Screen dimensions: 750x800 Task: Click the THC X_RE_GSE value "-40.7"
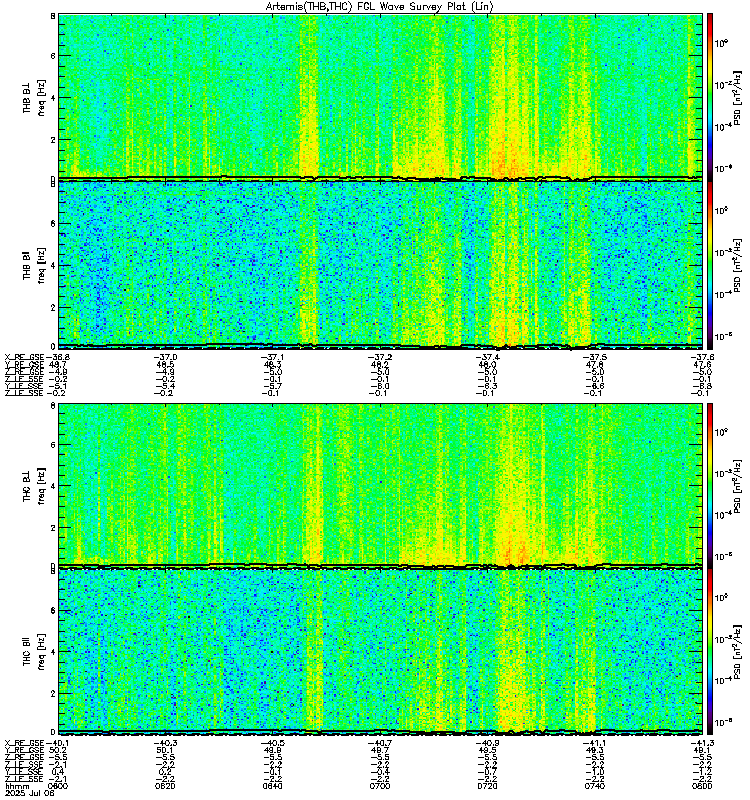point(380,743)
